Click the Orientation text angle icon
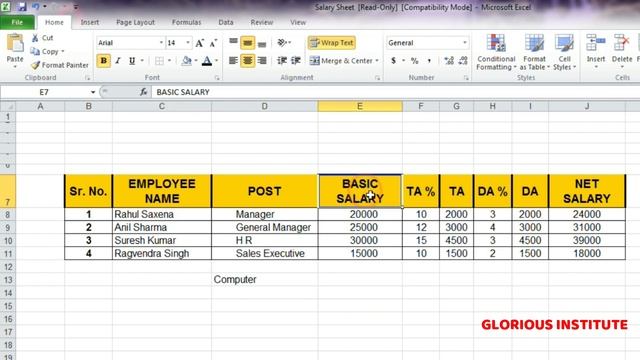Screen dimensions: 640x360 [282, 42]
